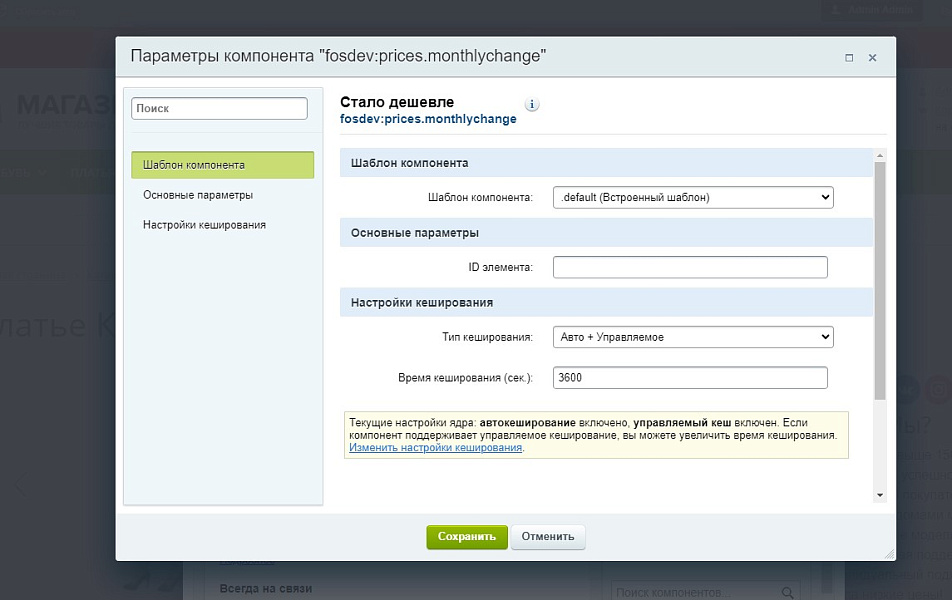Click the fosdev:prices.monthlychange component name
This screenshot has width=952, height=600.
(428, 119)
